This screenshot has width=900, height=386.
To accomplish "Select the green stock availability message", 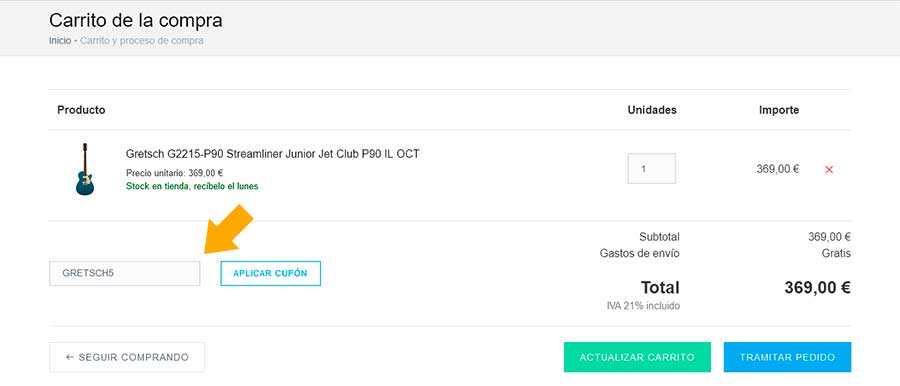I will coord(192,186).
